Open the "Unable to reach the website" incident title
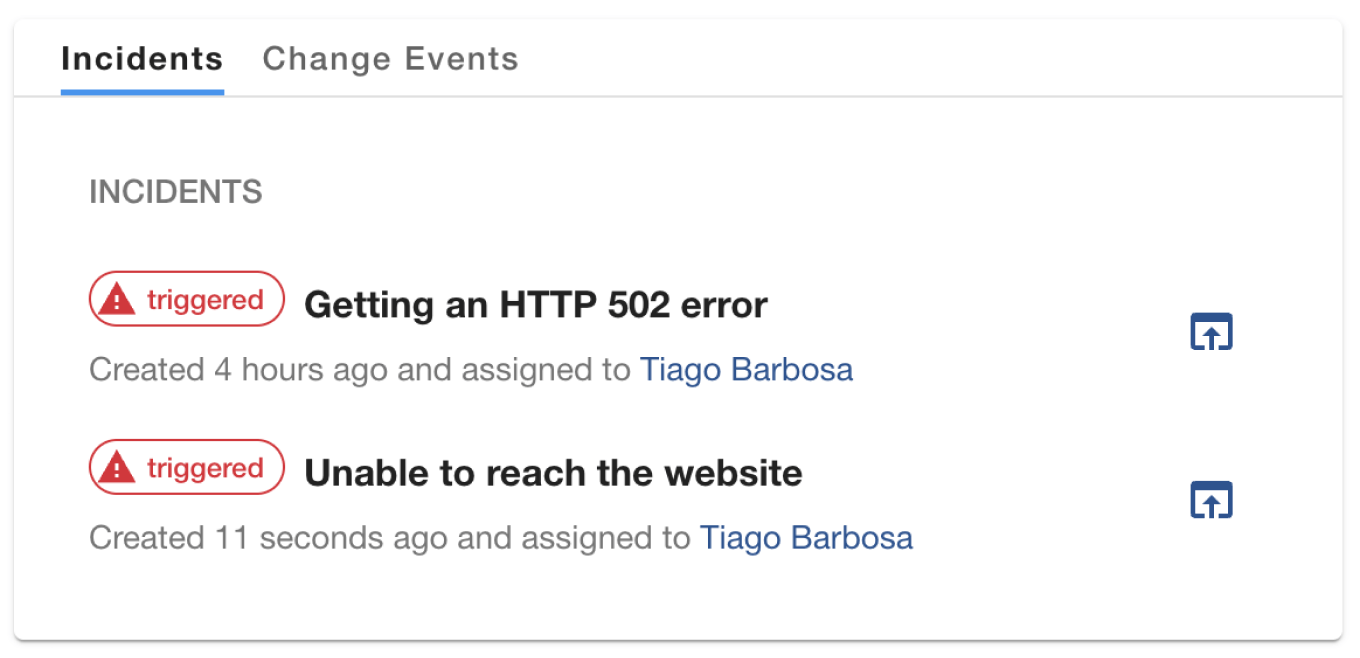1360x658 pixels. coord(553,472)
